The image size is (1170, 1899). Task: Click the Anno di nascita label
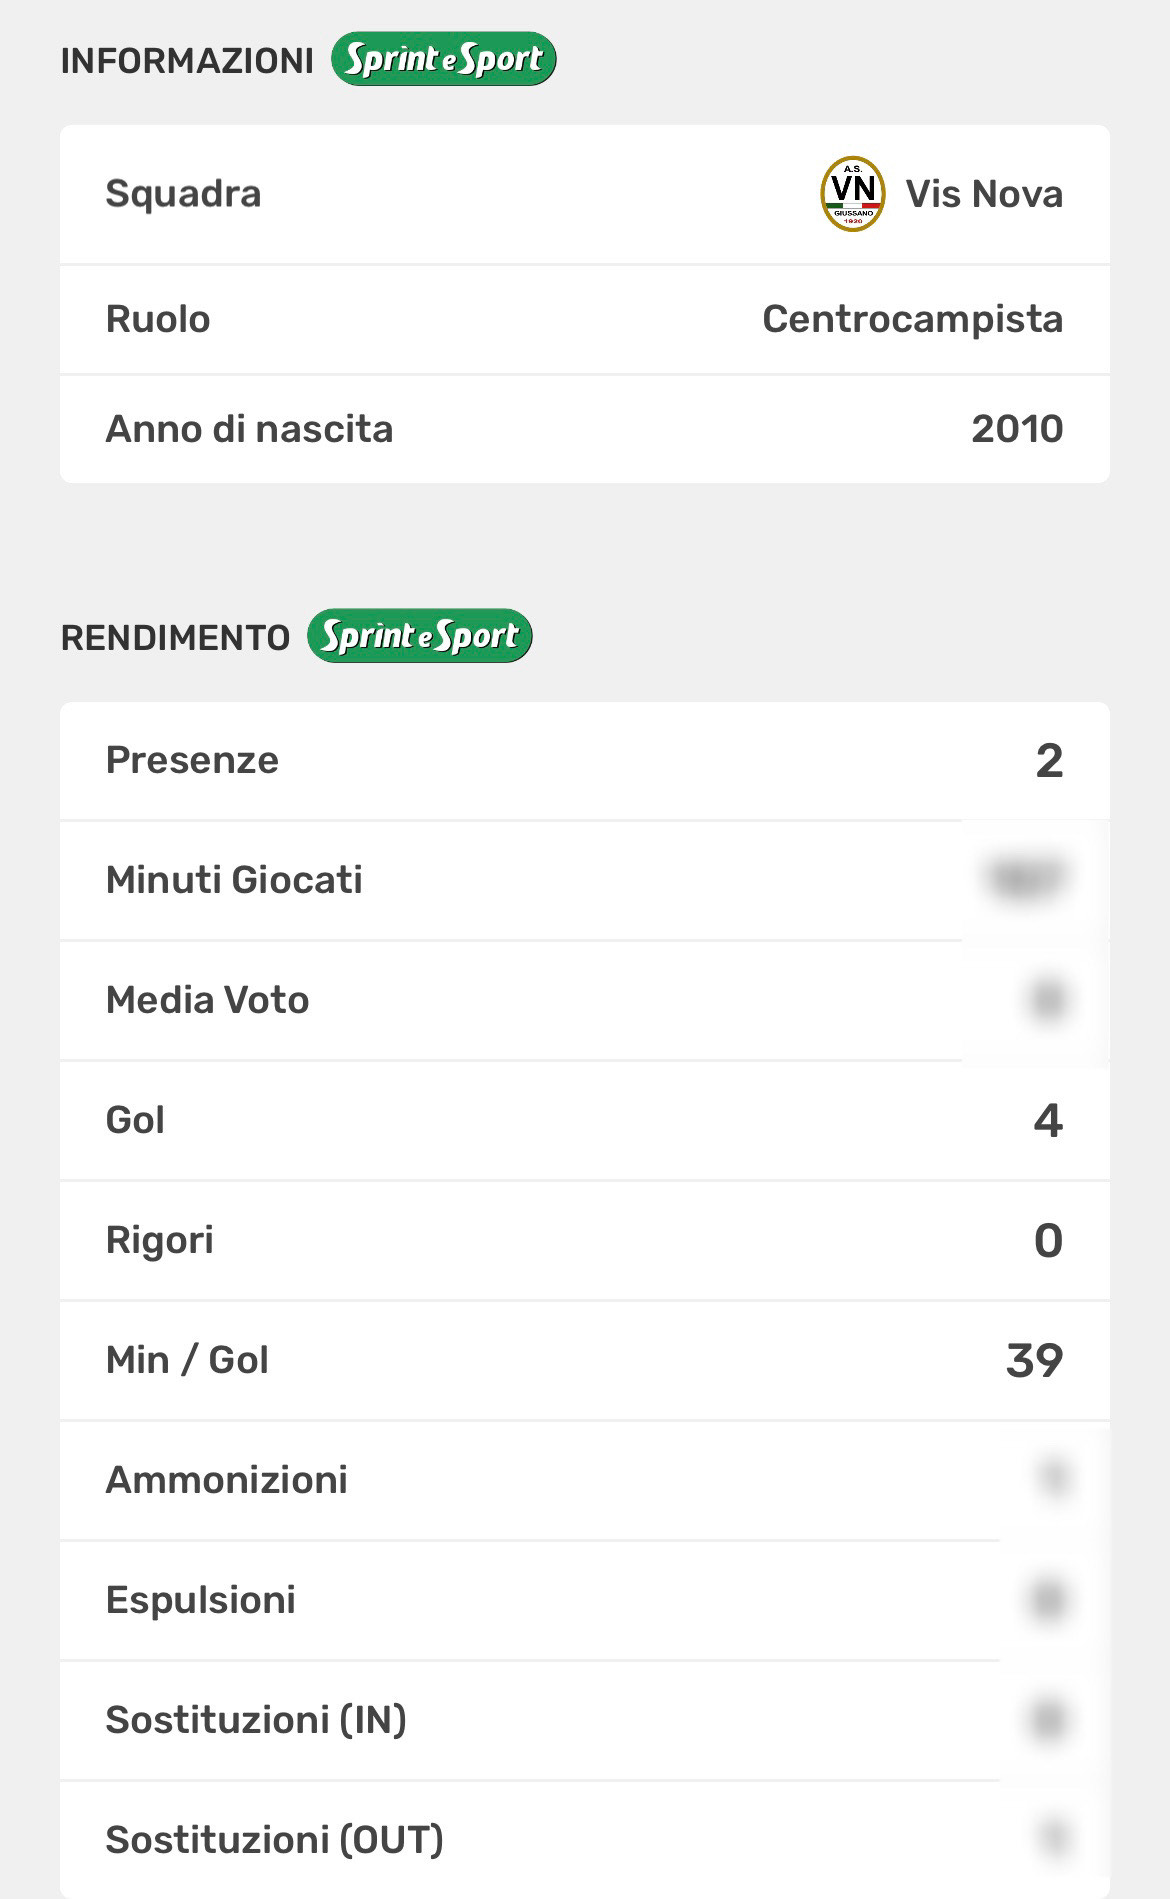[249, 429]
